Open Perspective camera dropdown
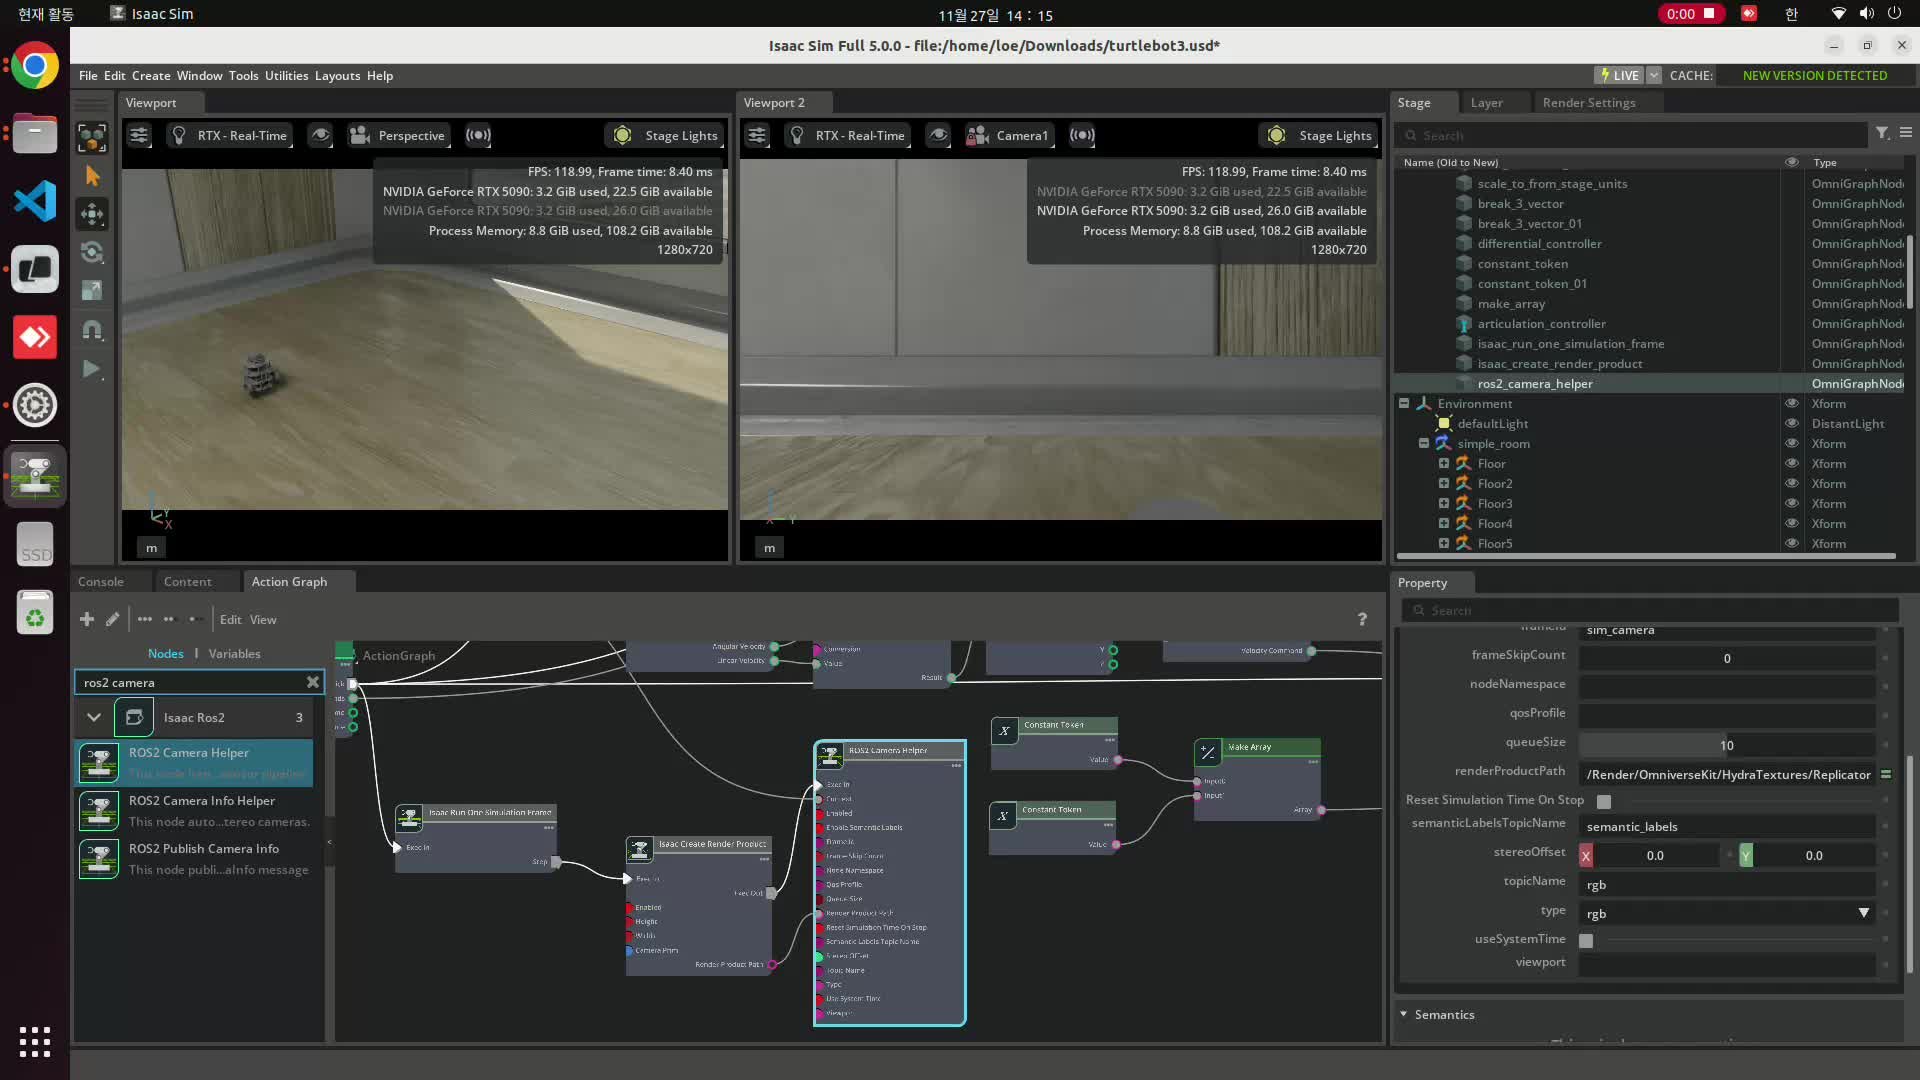1920x1080 pixels. (398, 135)
